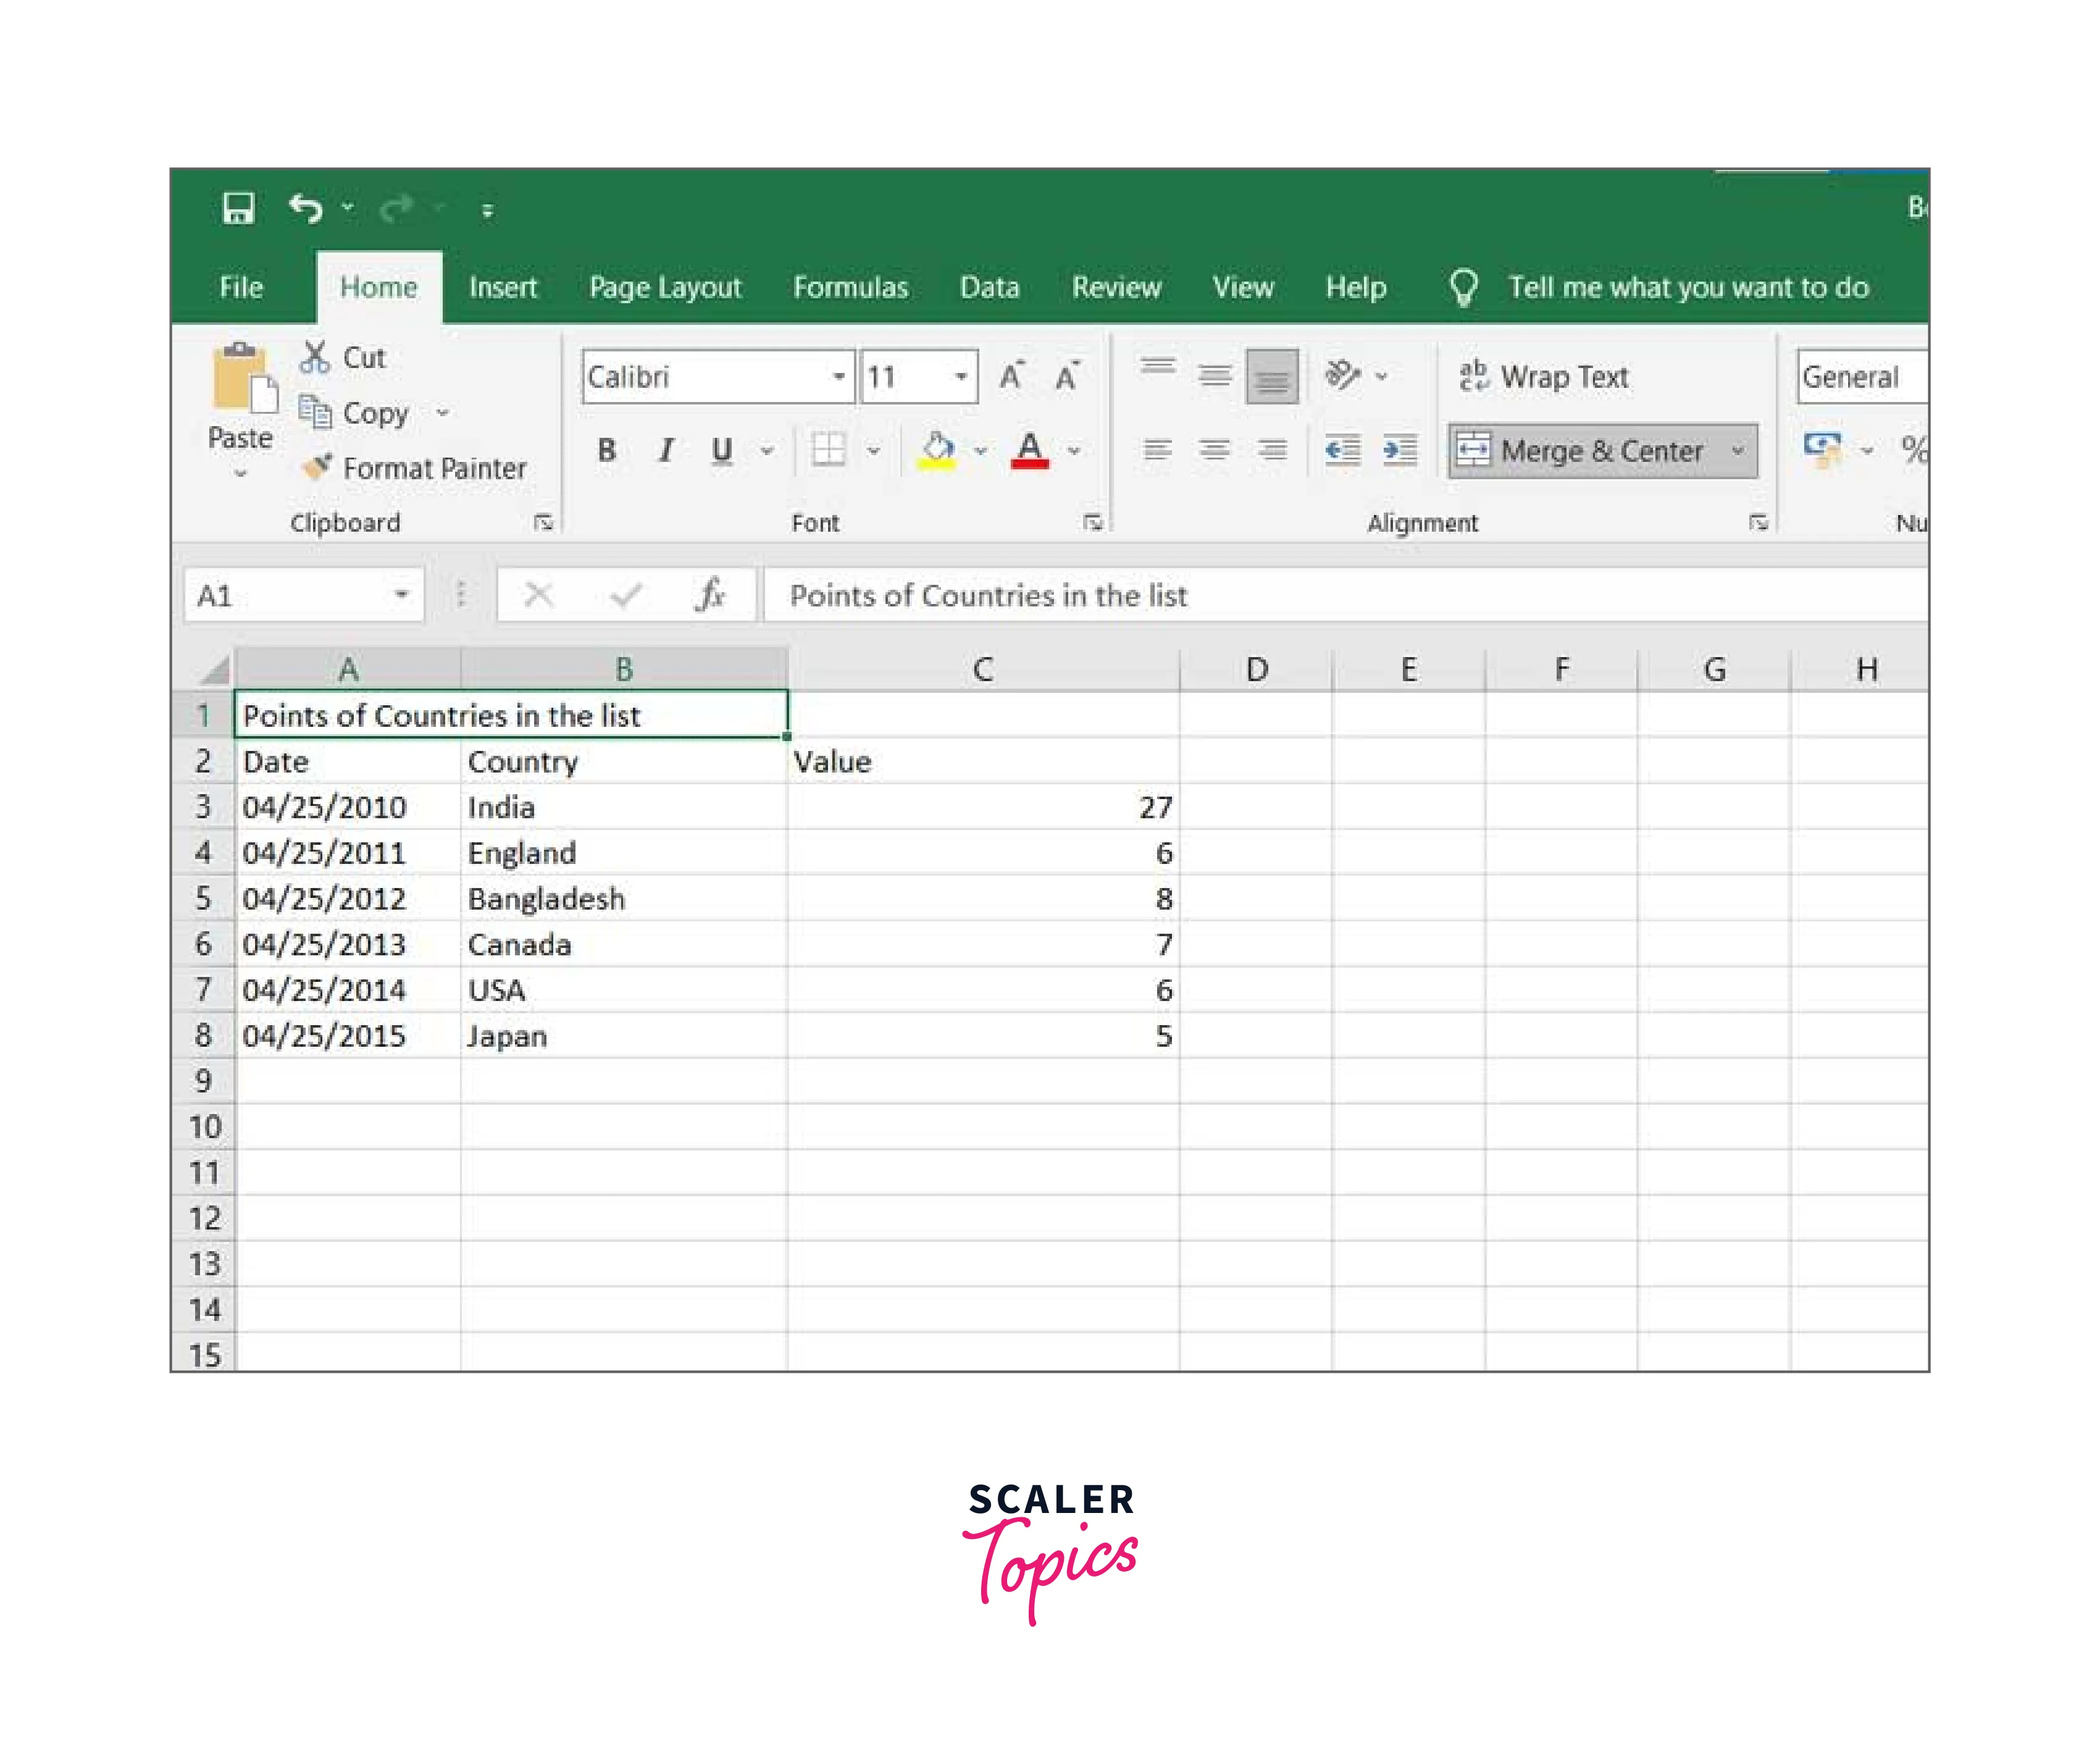
Task: Click the Center align icon
Action: [x=1214, y=450]
